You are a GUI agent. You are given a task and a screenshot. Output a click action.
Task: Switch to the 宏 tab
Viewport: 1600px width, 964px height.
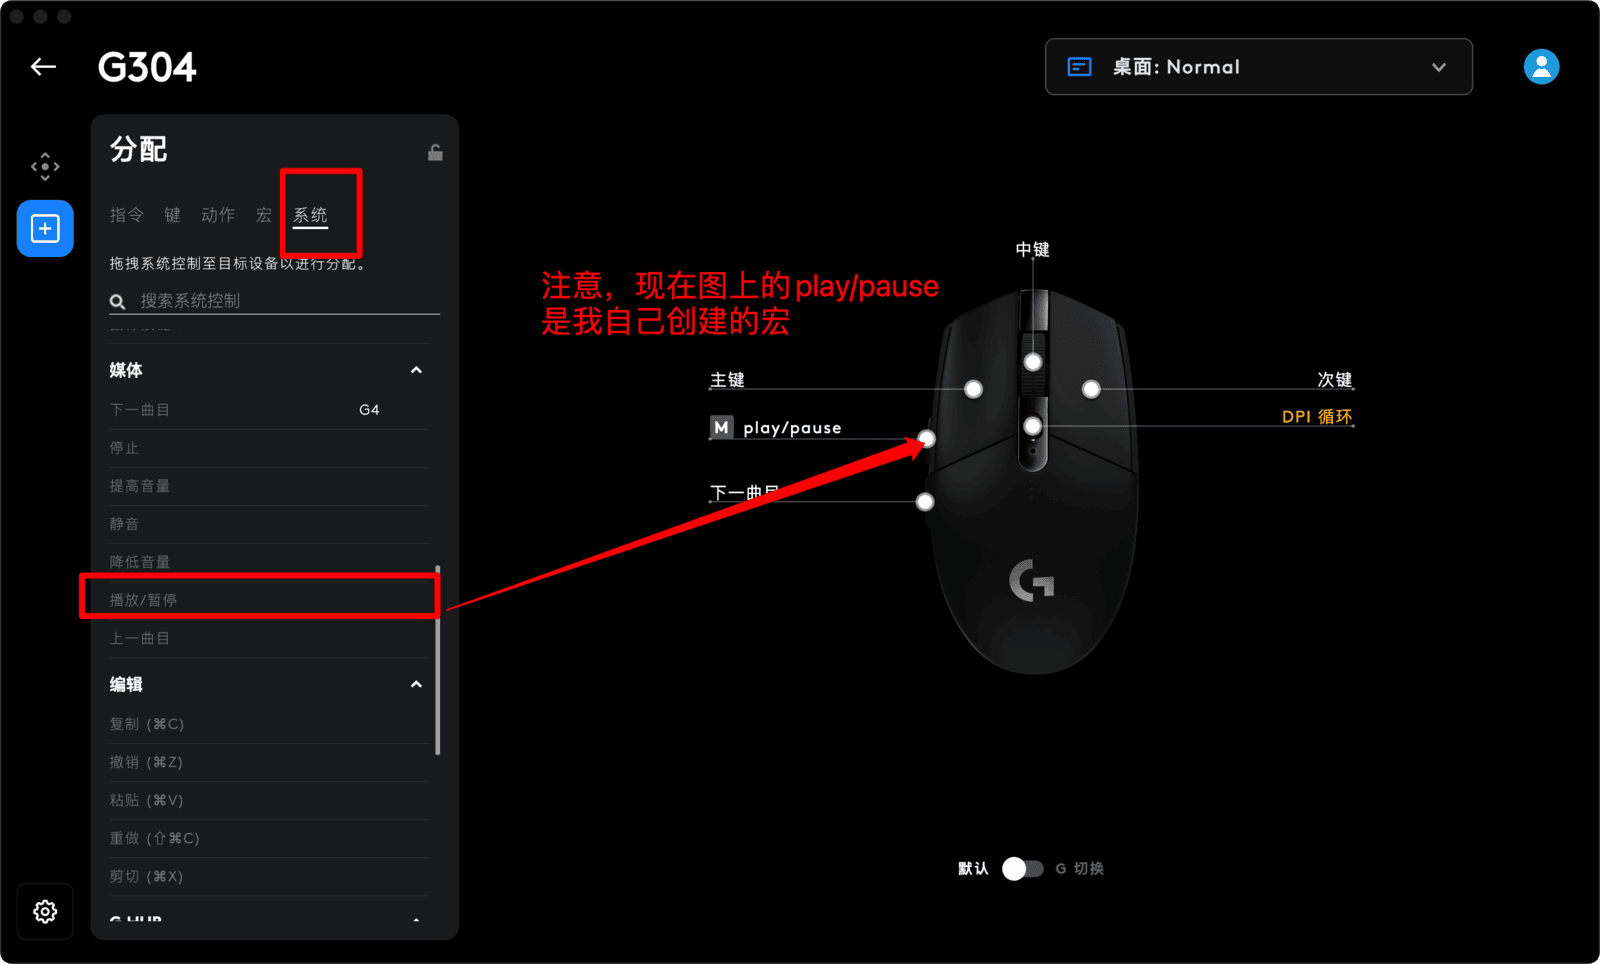(264, 215)
